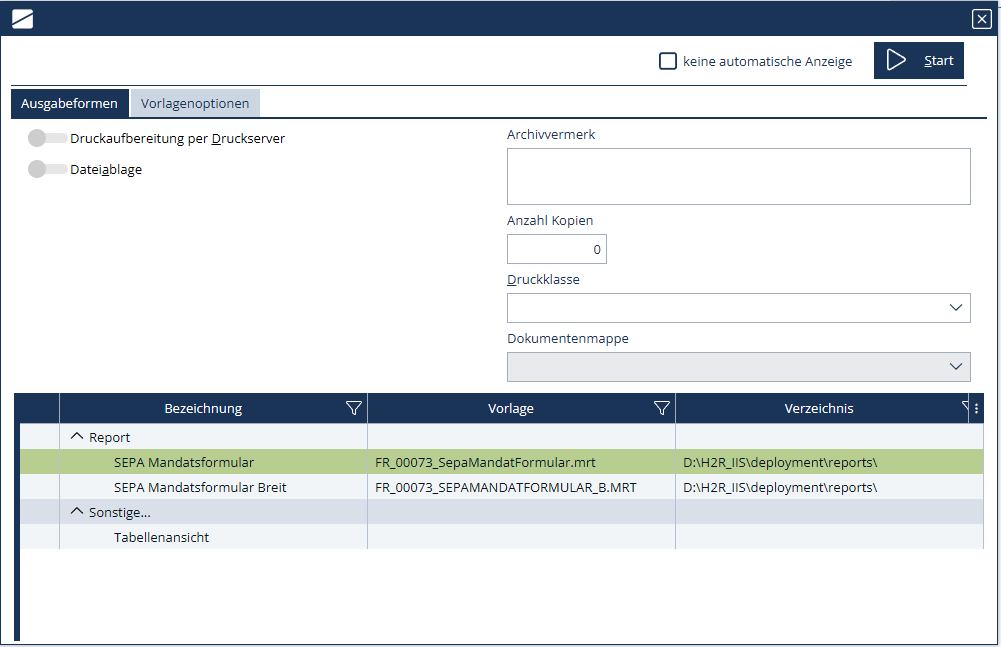Select the SEPA Mandatsformular row

point(502,462)
